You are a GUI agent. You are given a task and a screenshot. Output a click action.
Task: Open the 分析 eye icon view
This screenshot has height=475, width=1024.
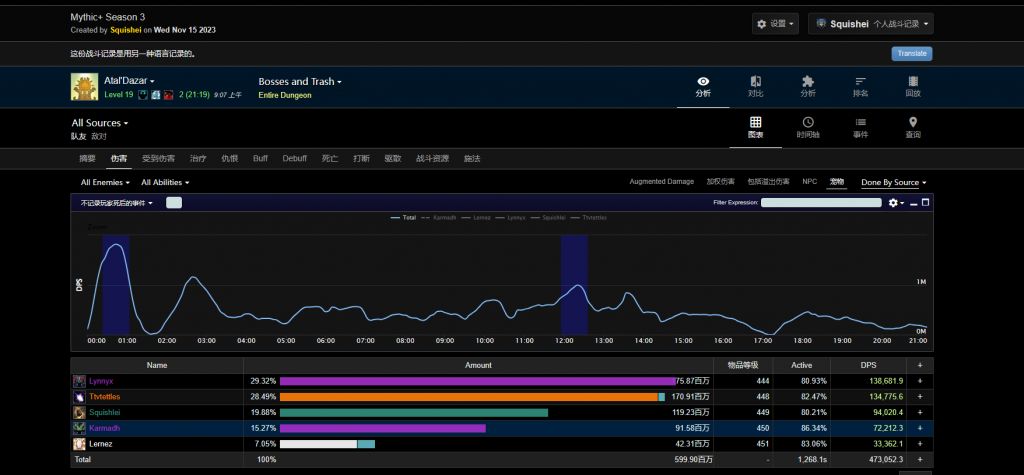(703, 81)
